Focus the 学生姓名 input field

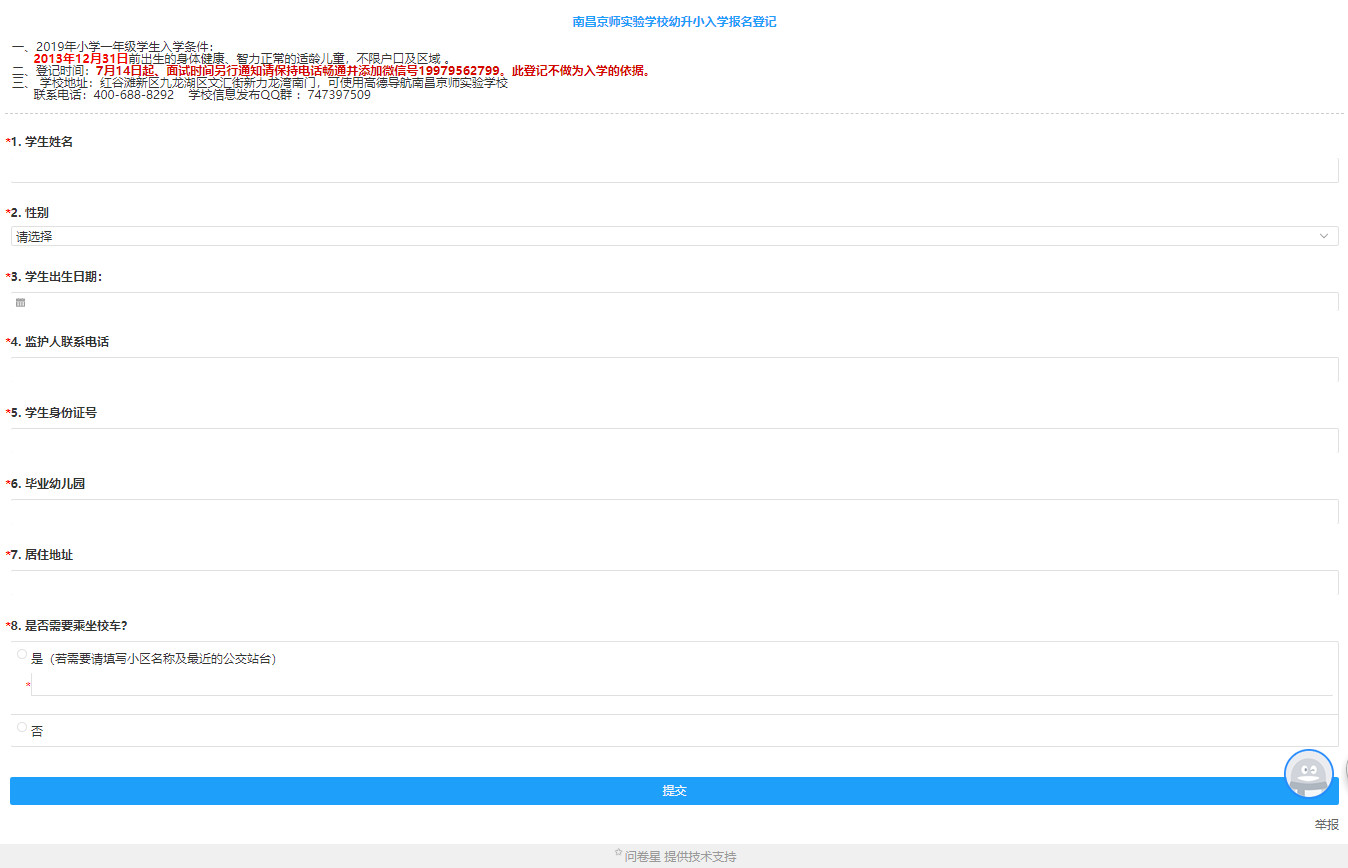click(674, 170)
